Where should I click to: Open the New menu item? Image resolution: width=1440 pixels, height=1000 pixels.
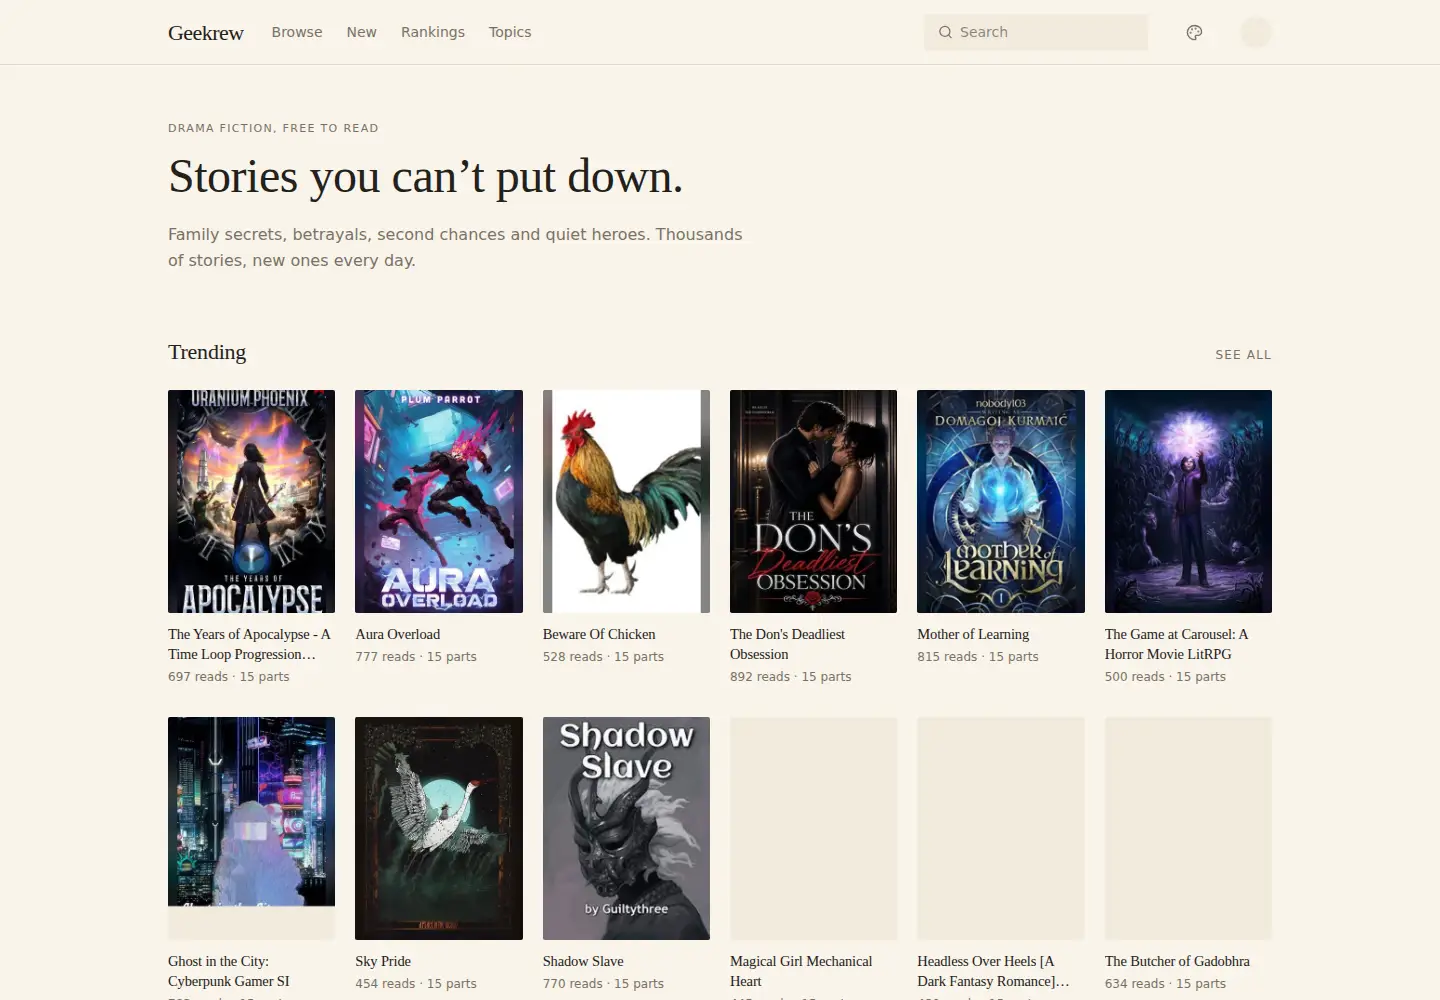click(x=361, y=32)
